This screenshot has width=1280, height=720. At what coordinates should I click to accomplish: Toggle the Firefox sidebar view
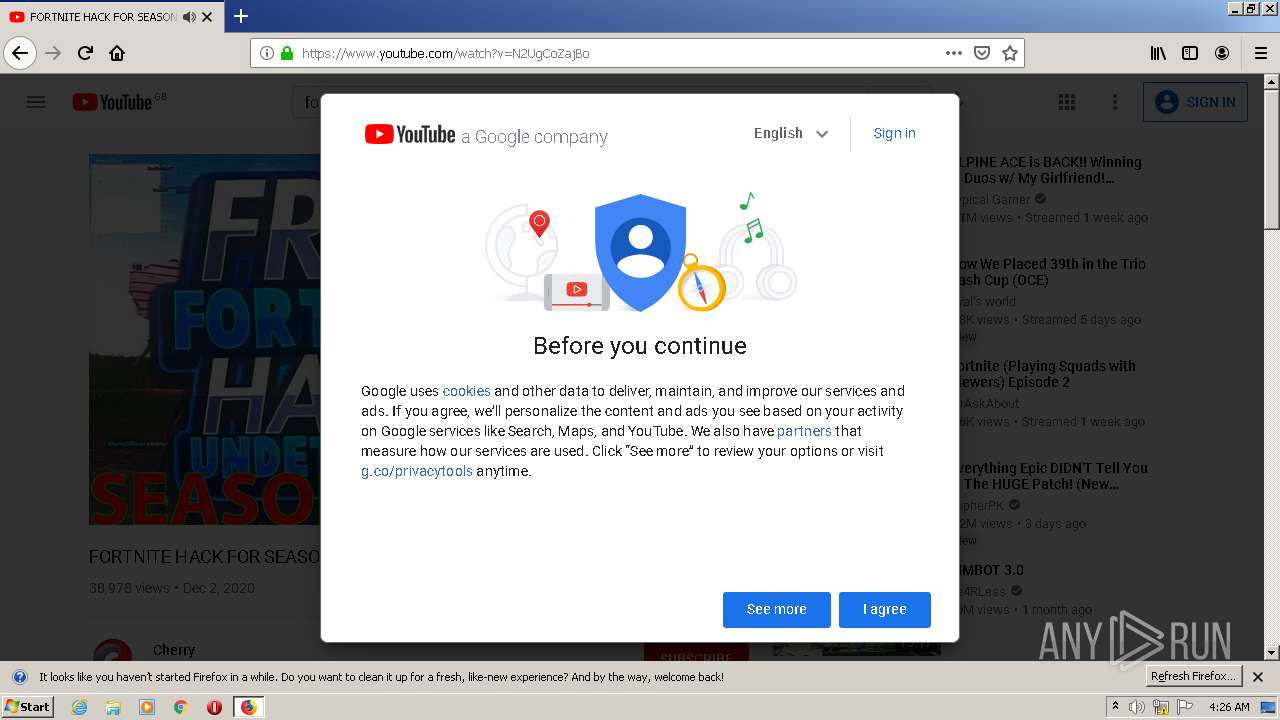click(1190, 53)
